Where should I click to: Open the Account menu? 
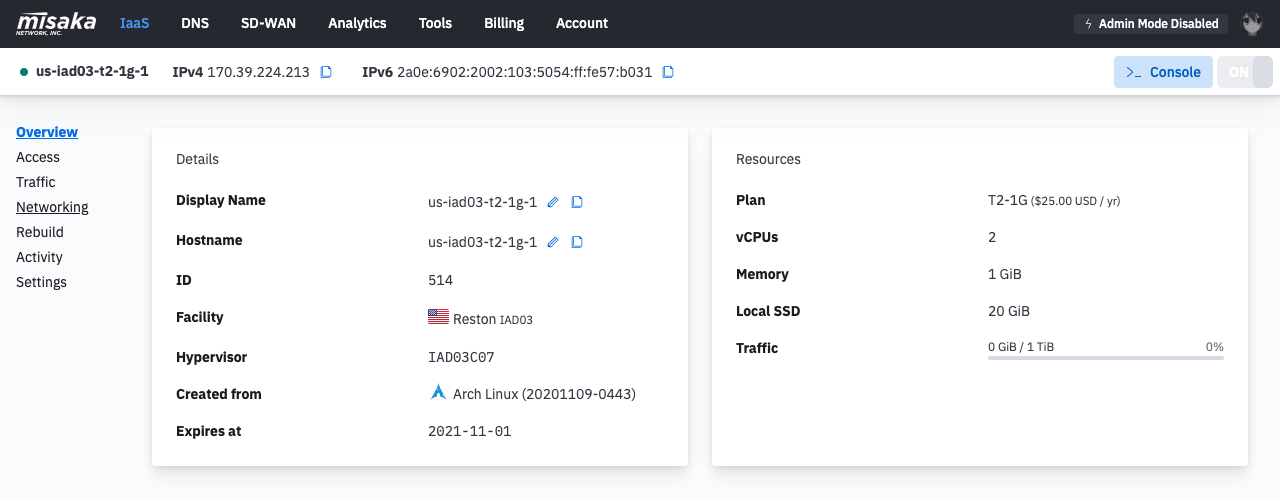(x=582, y=23)
